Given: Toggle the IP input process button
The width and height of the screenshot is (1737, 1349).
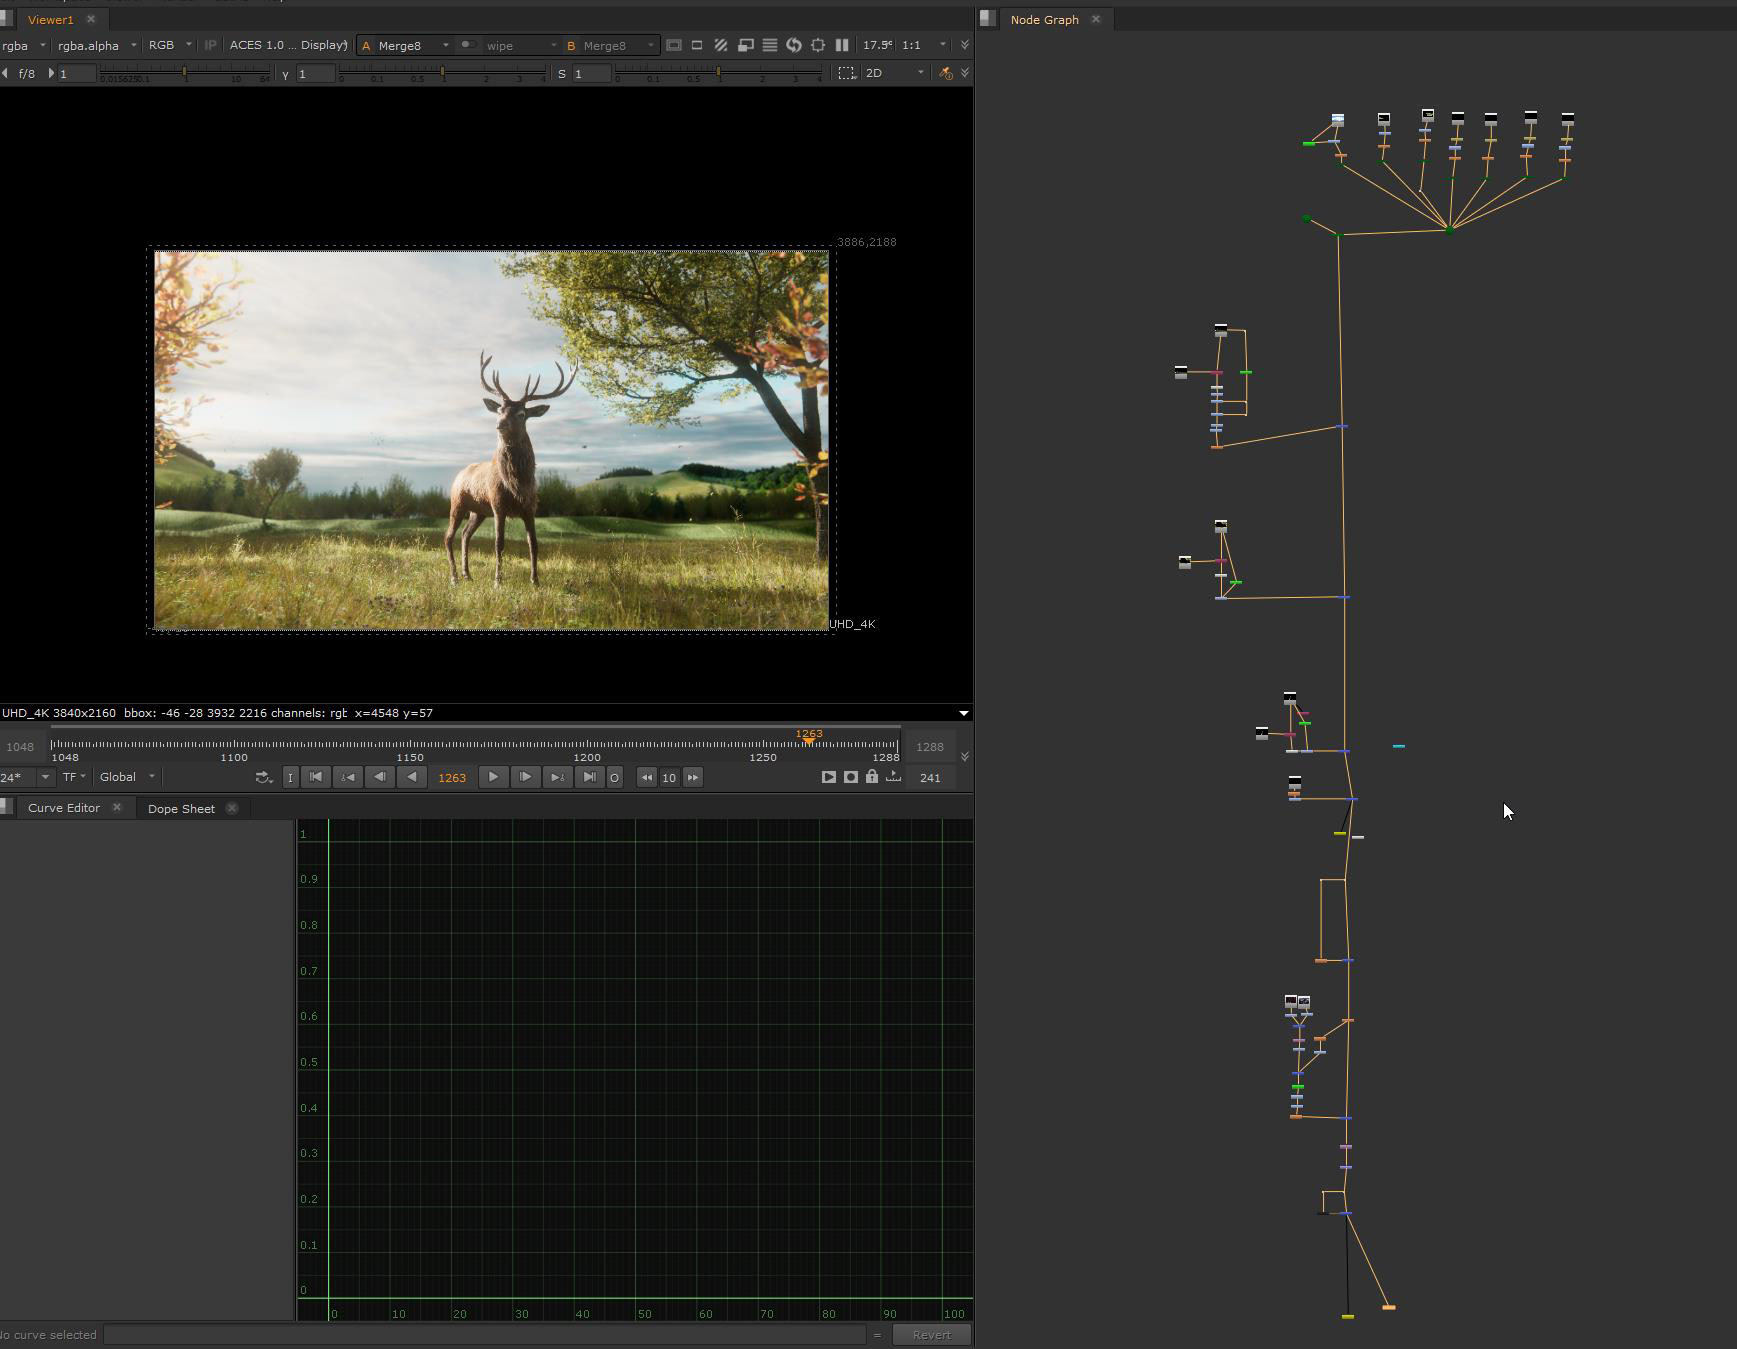Looking at the screenshot, I should [x=210, y=45].
